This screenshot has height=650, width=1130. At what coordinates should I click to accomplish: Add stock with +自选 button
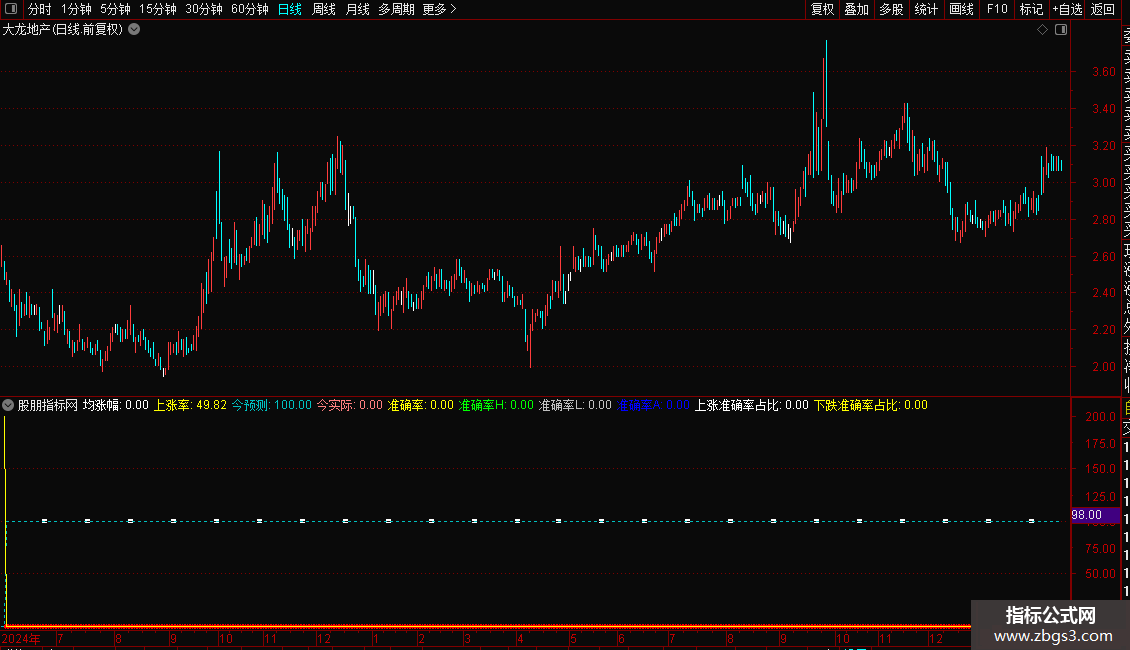[x=1067, y=9]
